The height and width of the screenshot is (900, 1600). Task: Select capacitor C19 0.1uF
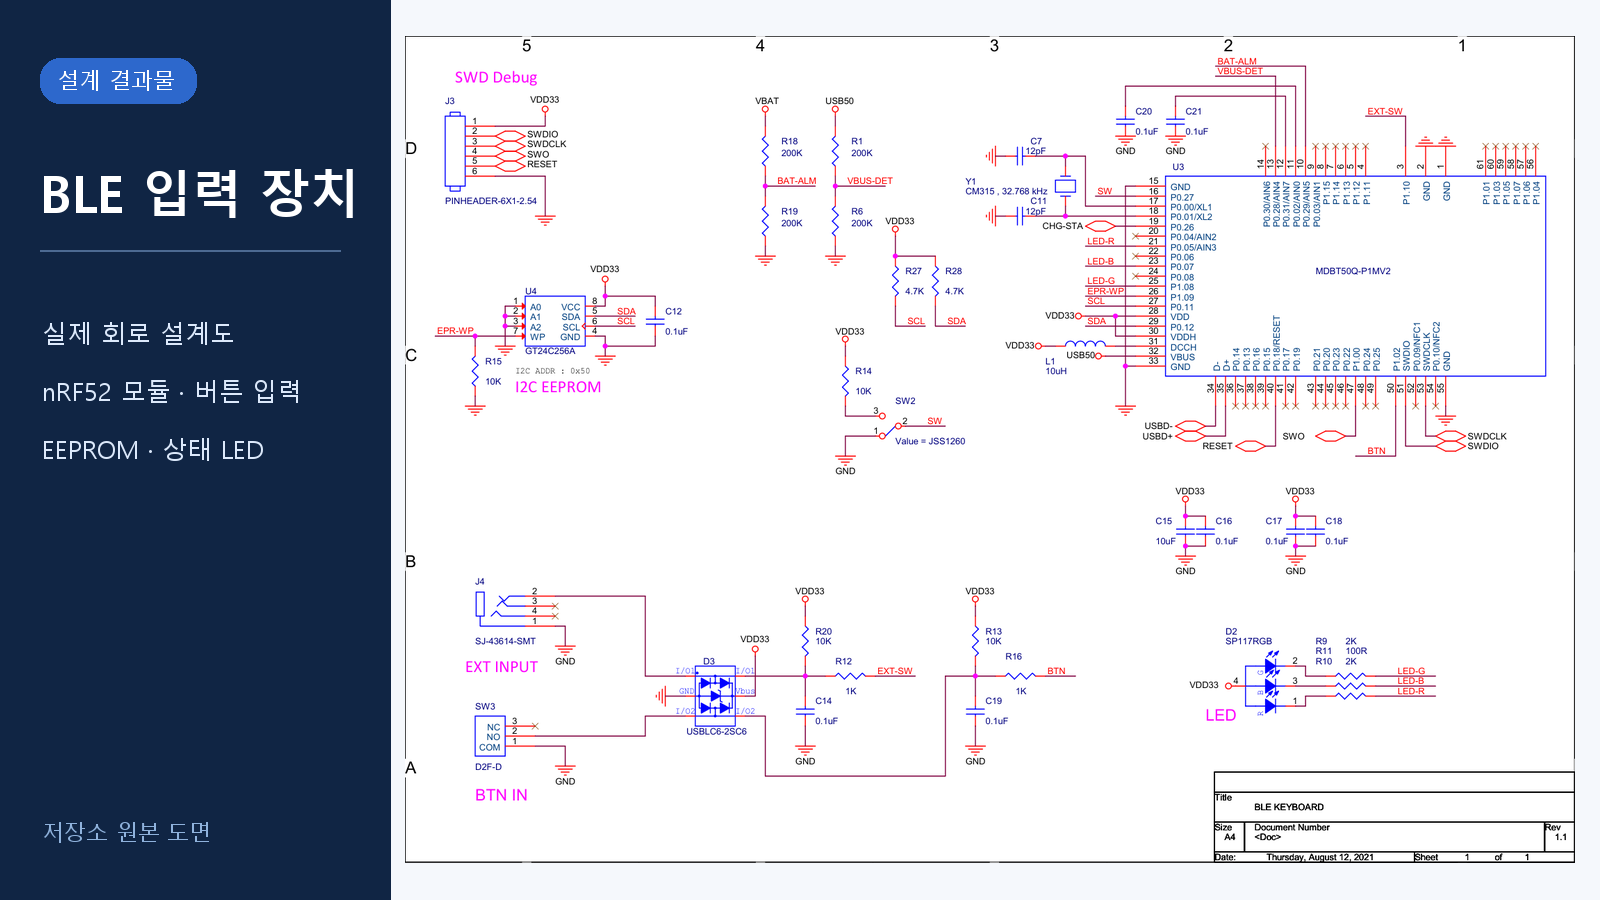[976, 711]
